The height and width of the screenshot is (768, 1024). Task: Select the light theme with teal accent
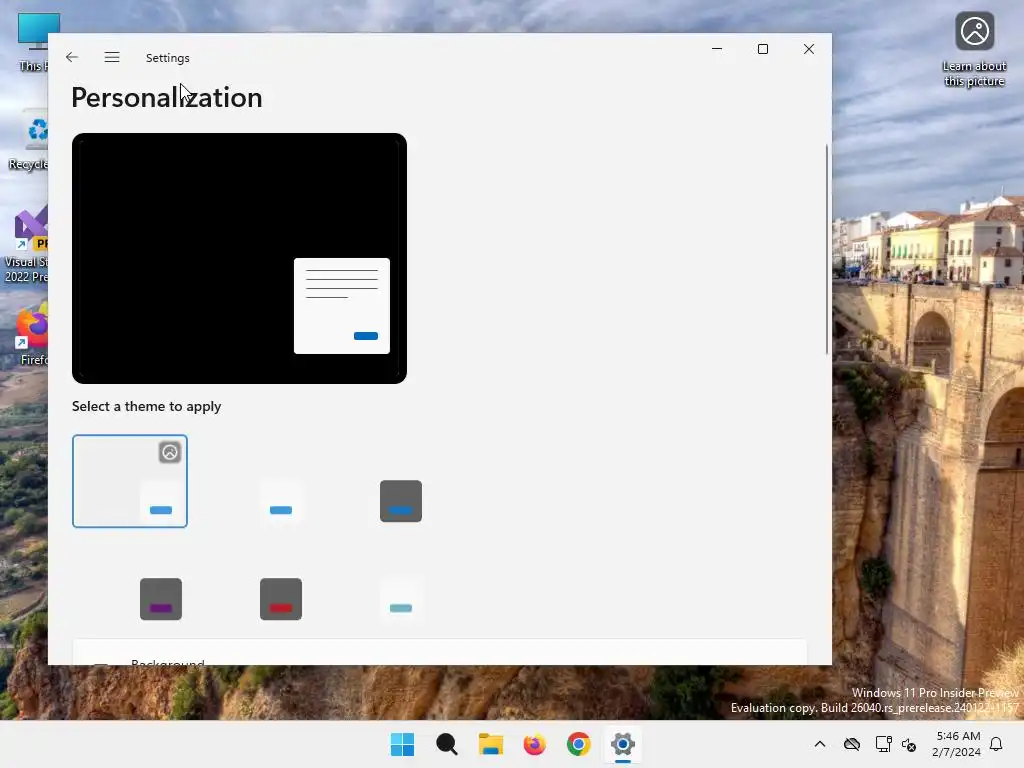[370, 579]
